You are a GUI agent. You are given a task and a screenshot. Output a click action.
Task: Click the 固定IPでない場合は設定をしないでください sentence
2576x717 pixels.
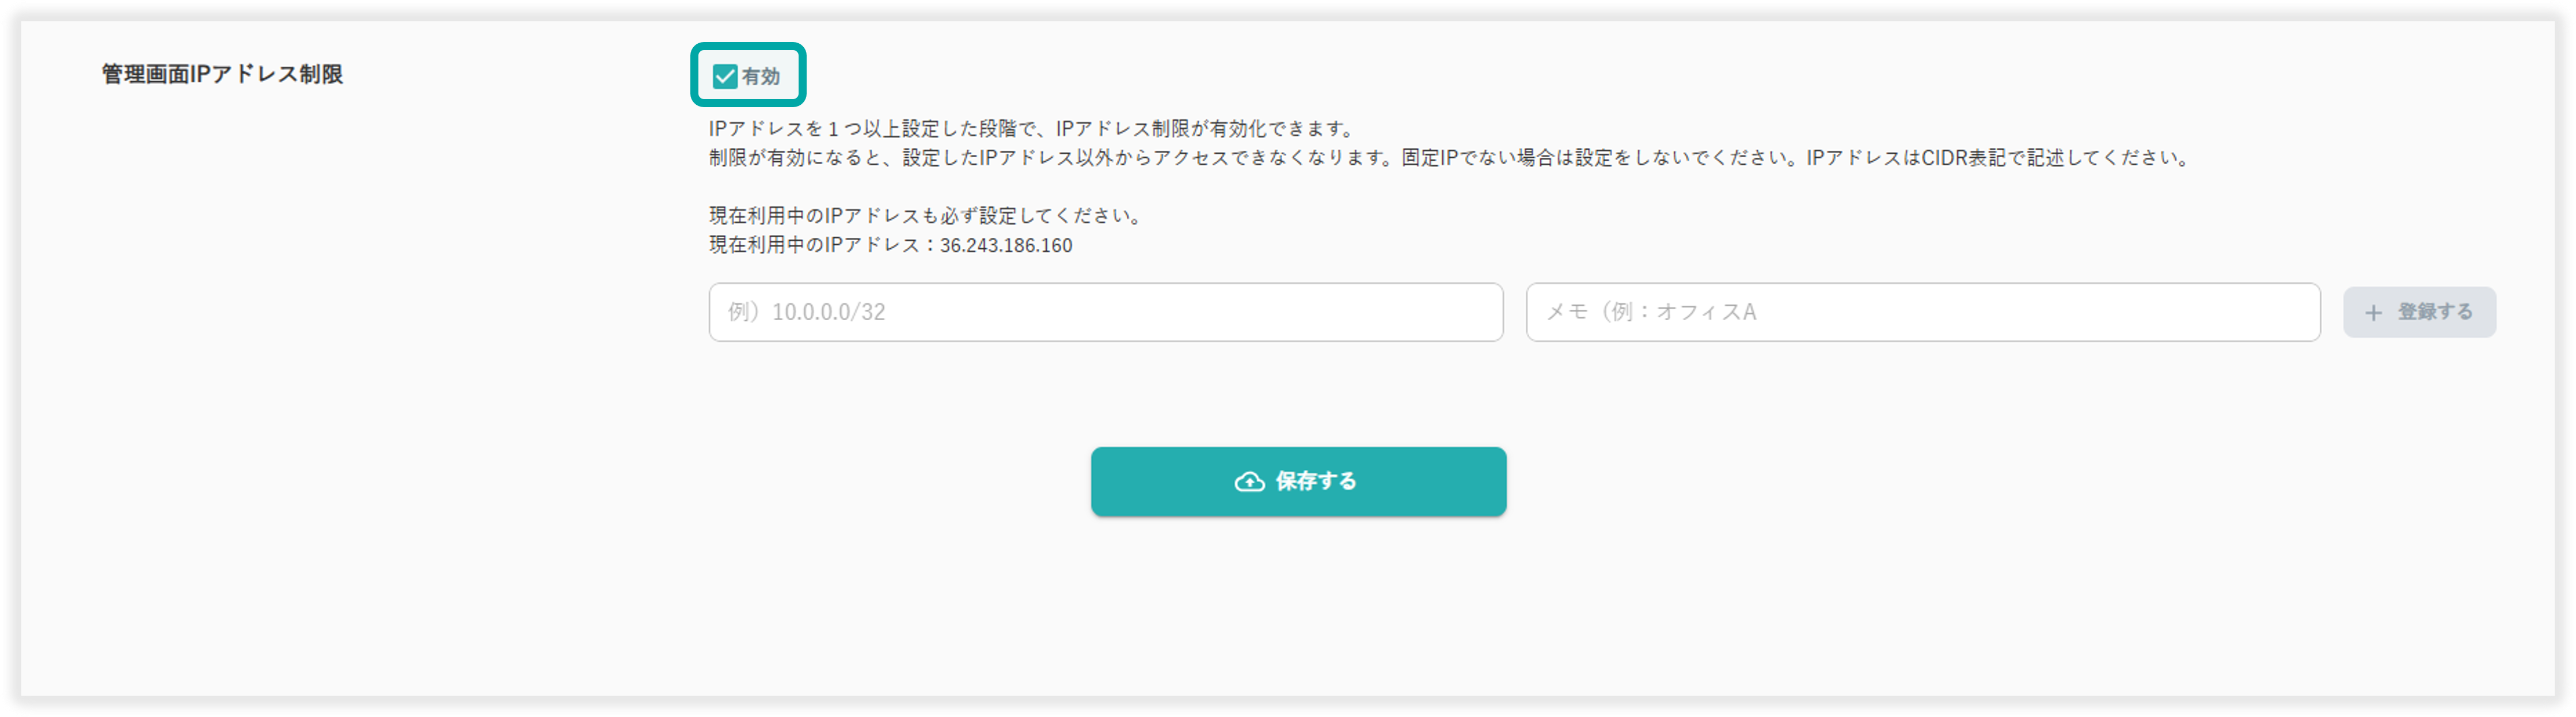coord(1600,158)
